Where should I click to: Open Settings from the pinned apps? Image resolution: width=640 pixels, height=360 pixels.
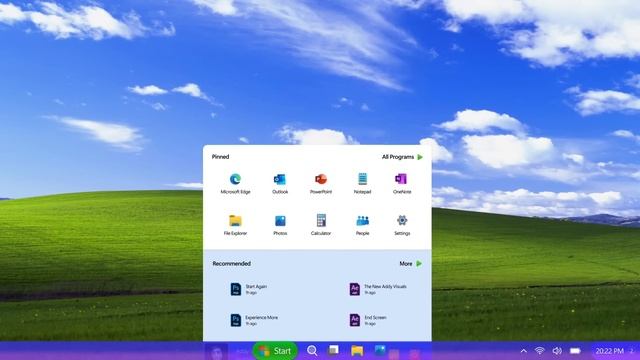pyautogui.click(x=402, y=225)
